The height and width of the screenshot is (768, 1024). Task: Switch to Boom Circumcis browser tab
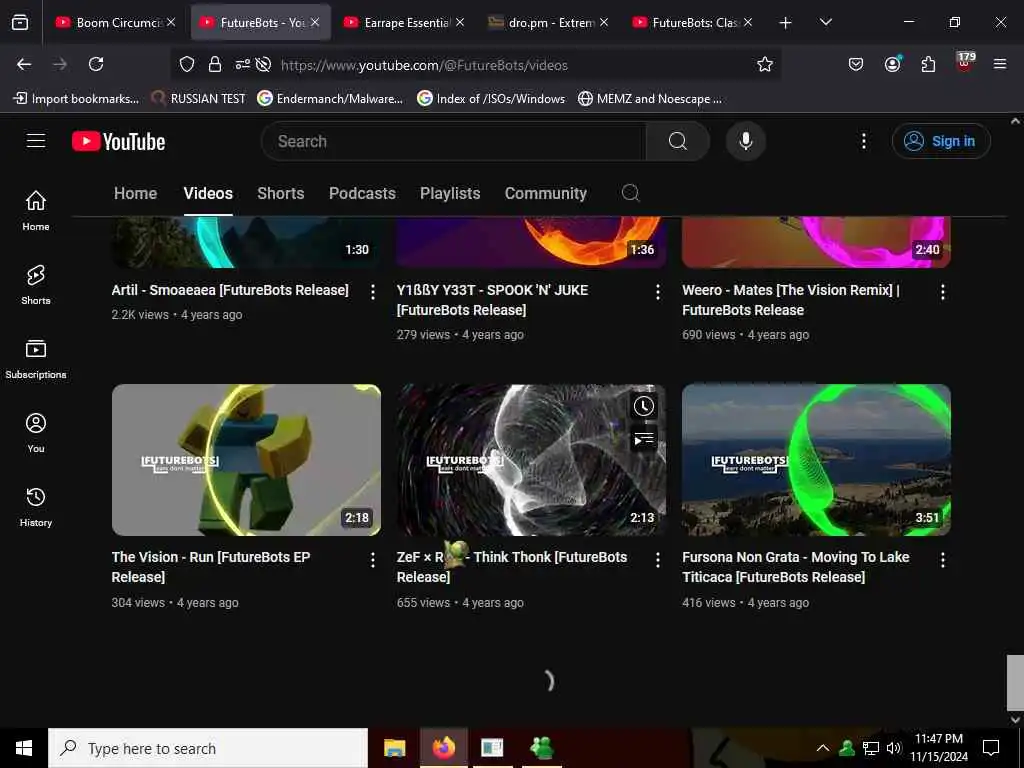point(118,22)
